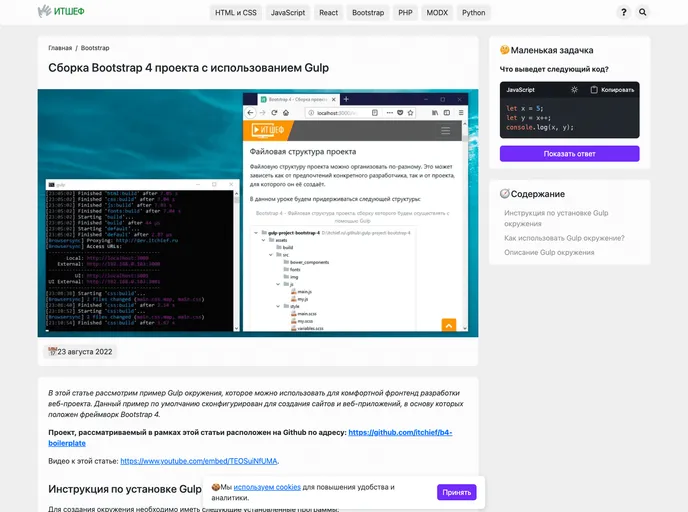Click the cookie emoji in cookie banner

(215, 487)
